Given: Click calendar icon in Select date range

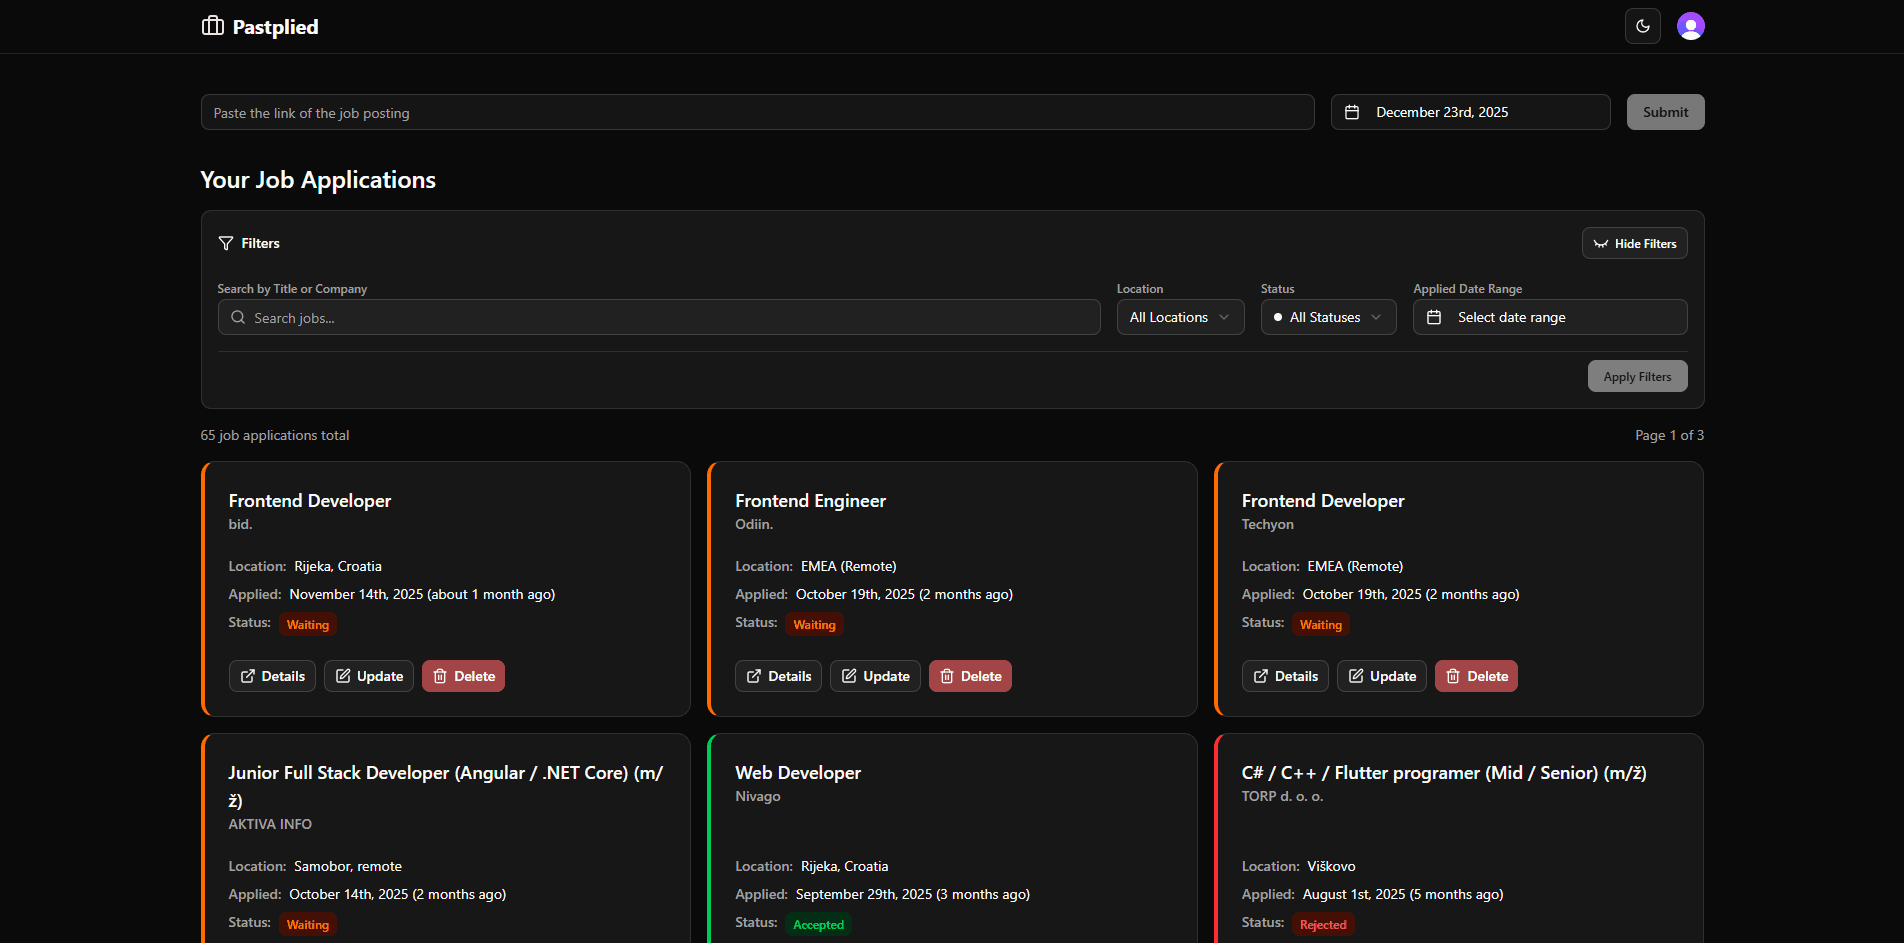Looking at the screenshot, I should click(1434, 317).
